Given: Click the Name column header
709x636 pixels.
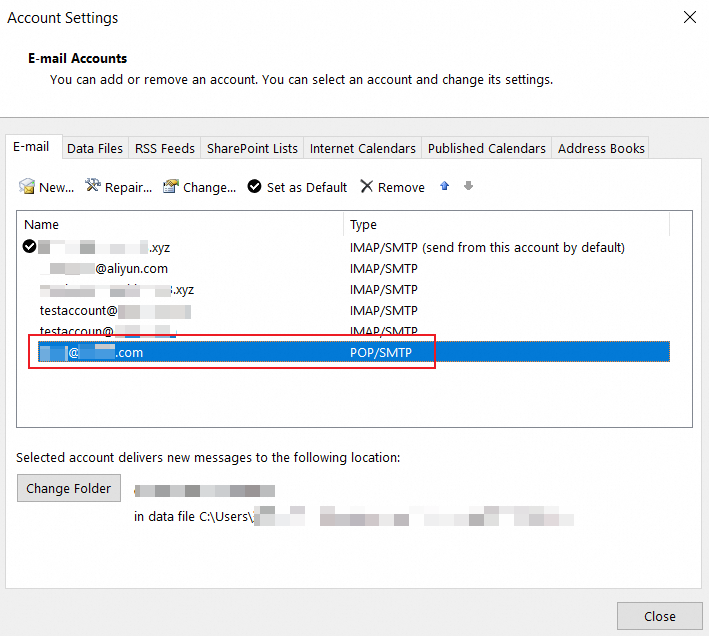Looking at the screenshot, I should (x=180, y=224).
